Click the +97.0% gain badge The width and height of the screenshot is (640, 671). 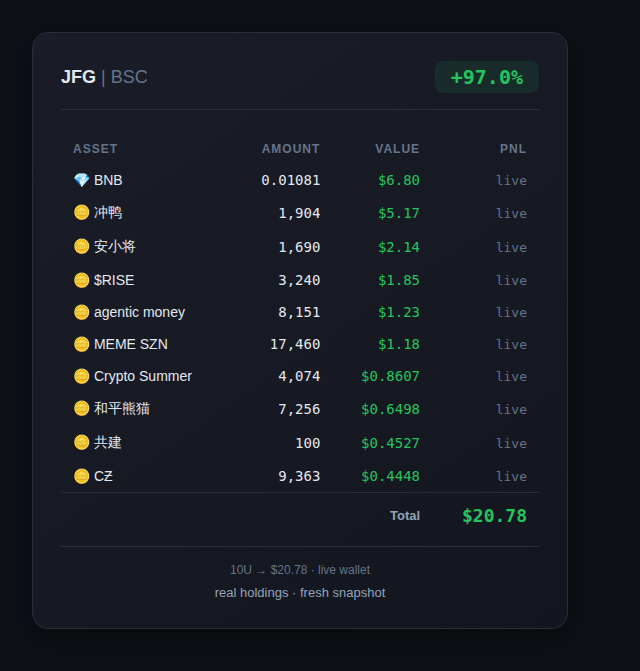pyautogui.click(x=487, y=77)
